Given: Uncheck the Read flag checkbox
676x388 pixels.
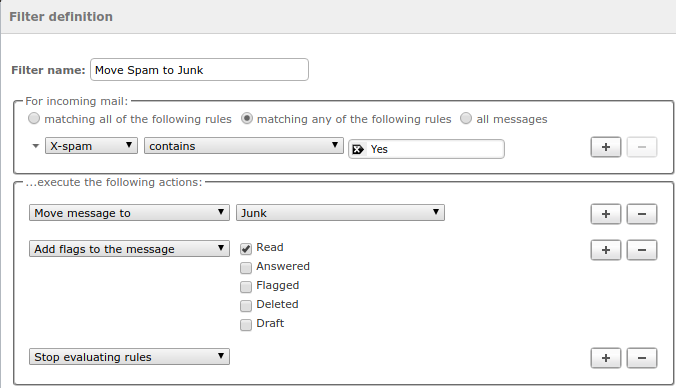Looking at the screenshot, I should [x=246, y=249].
